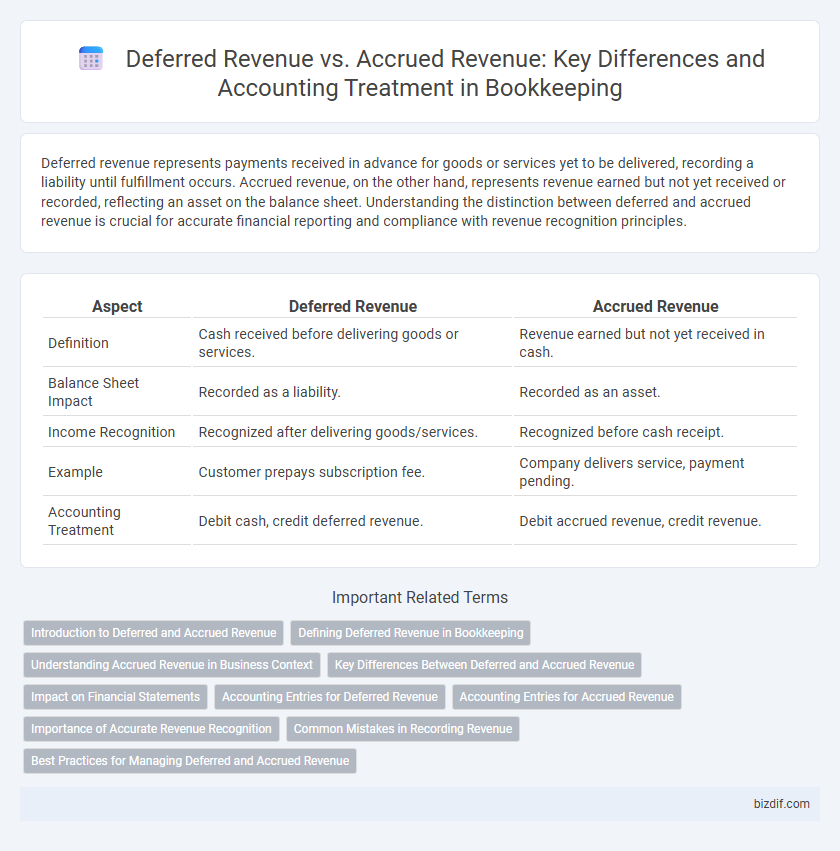Screen dimensions: 840x851
Task: Select Understanding Accrued Revenue in Business Context tag
Action: coord(172,665)
